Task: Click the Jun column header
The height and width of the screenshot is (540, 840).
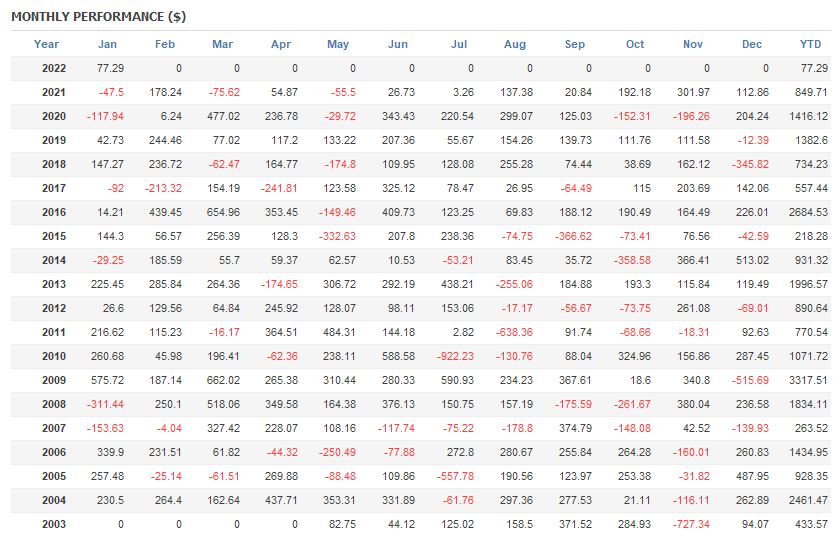Action: (398, 44)
